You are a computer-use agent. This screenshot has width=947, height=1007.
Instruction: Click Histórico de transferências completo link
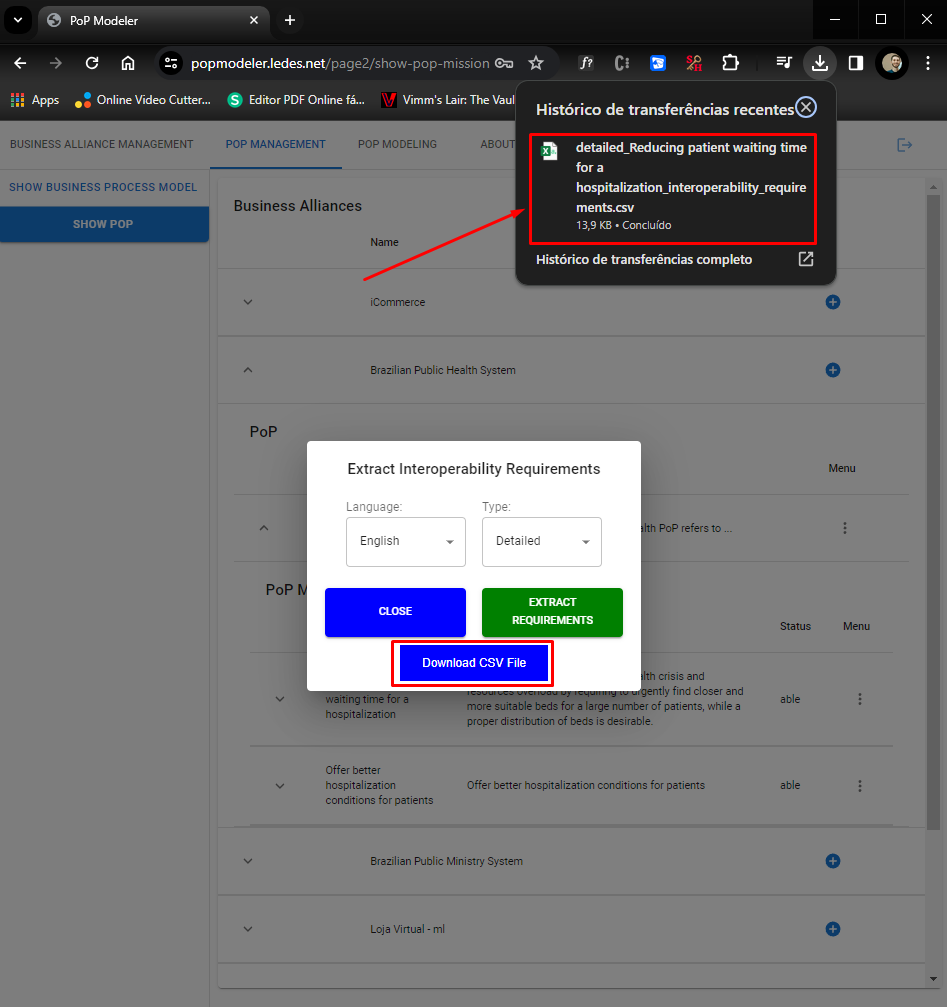[643, 259]
